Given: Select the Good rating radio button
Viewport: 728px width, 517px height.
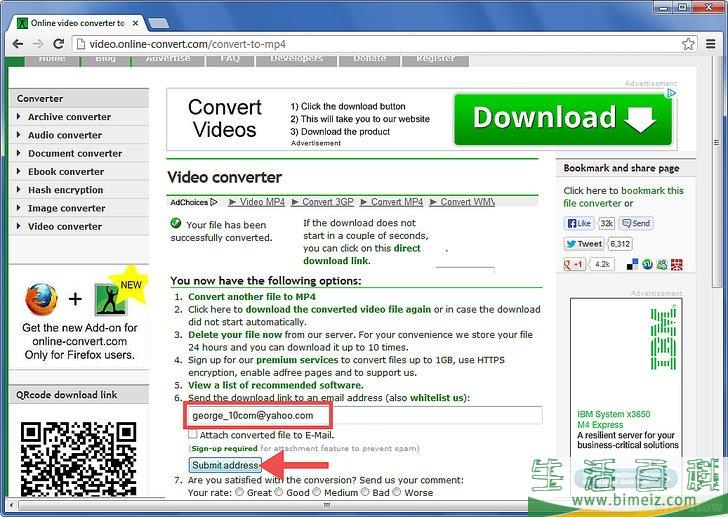Looking at the screenshot, I should (279, 492).
